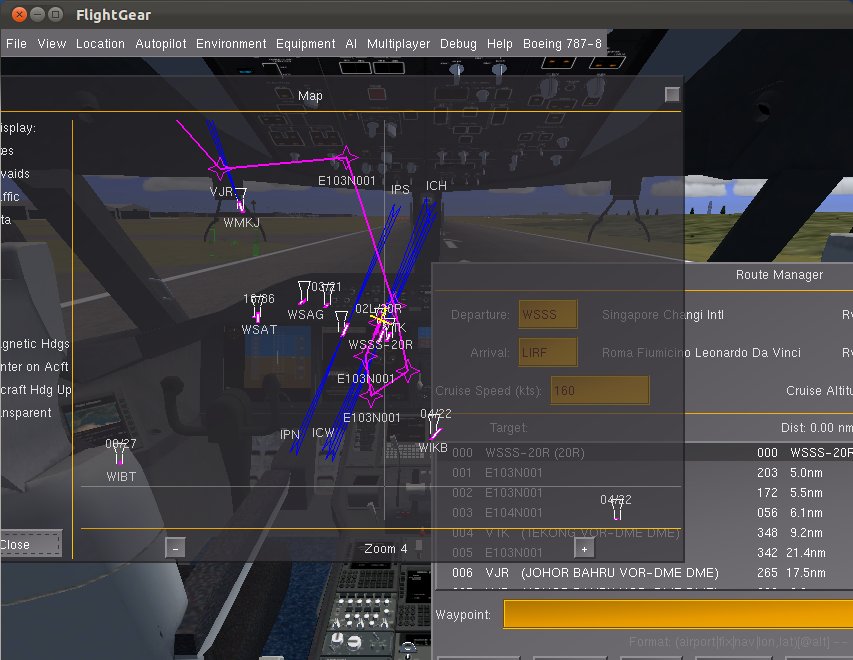Screen dimensions: 853x660
Task: Open the Help menu
Action: (x=499, y=44)
